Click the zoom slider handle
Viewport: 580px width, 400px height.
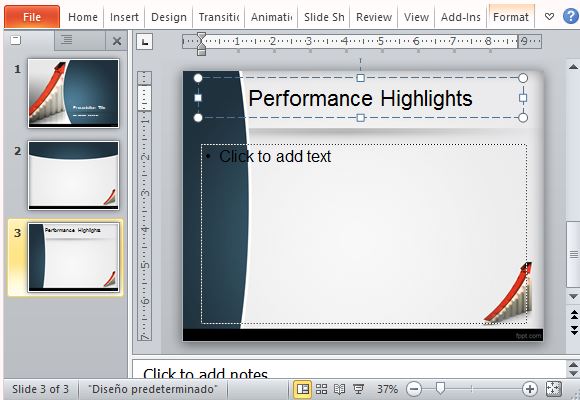coord(440,388)
